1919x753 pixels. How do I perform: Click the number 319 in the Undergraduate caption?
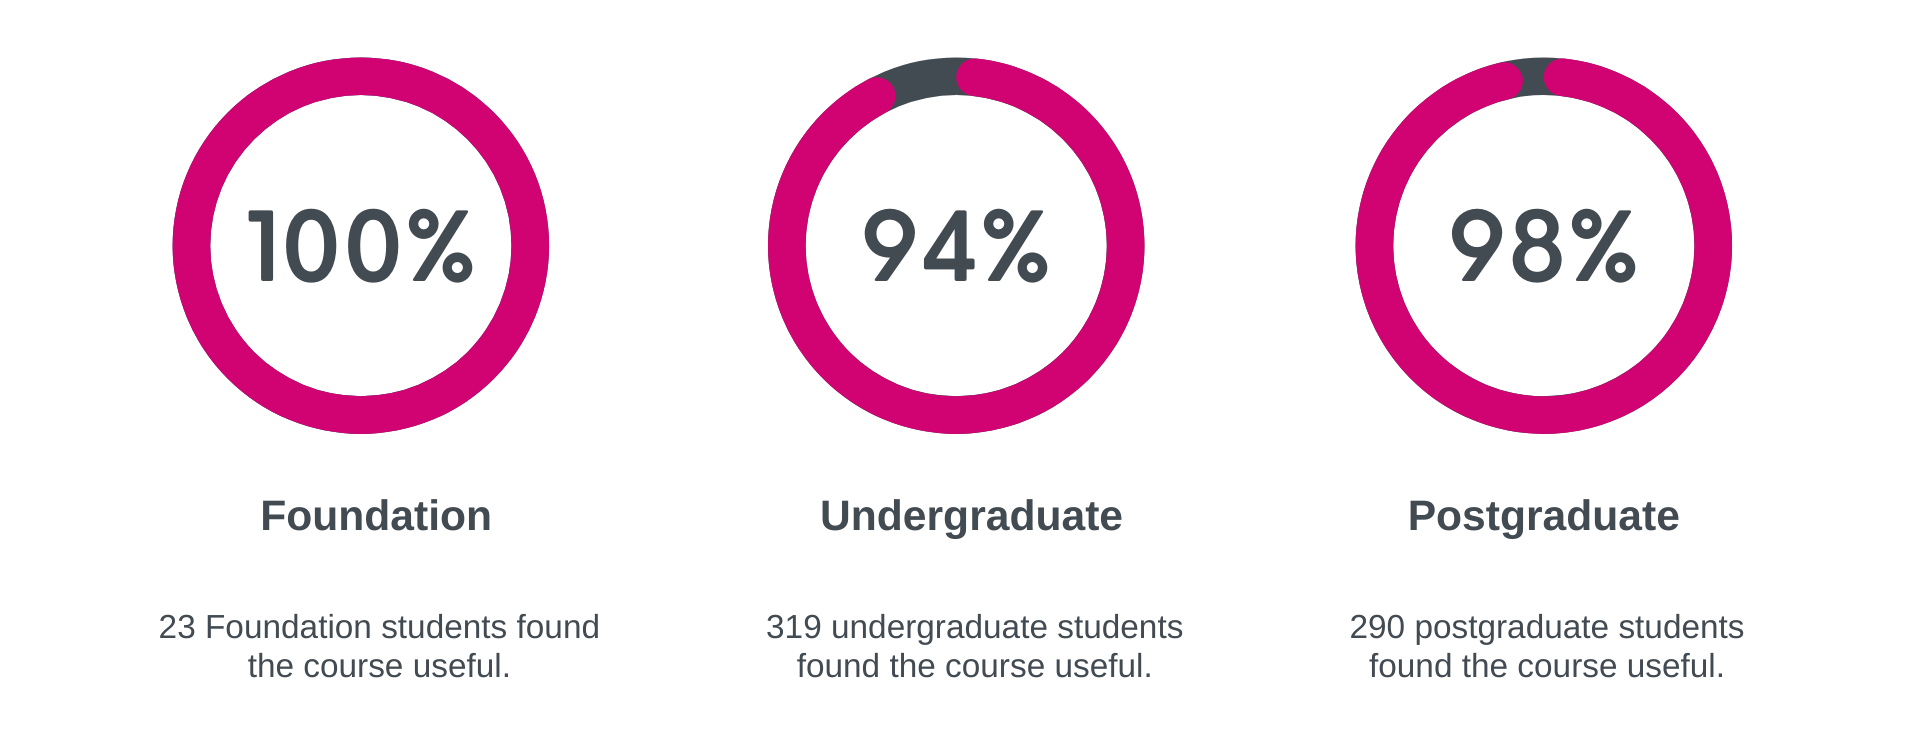click(793, 627)
